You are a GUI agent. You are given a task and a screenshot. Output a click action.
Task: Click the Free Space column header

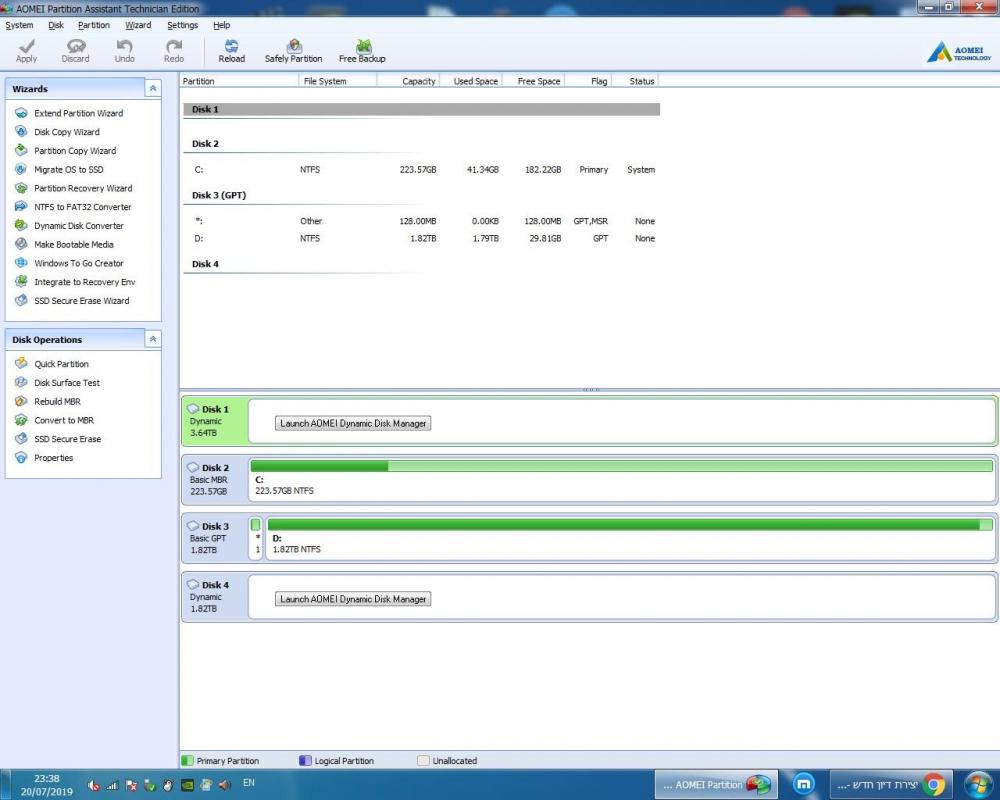click(534, 81)
